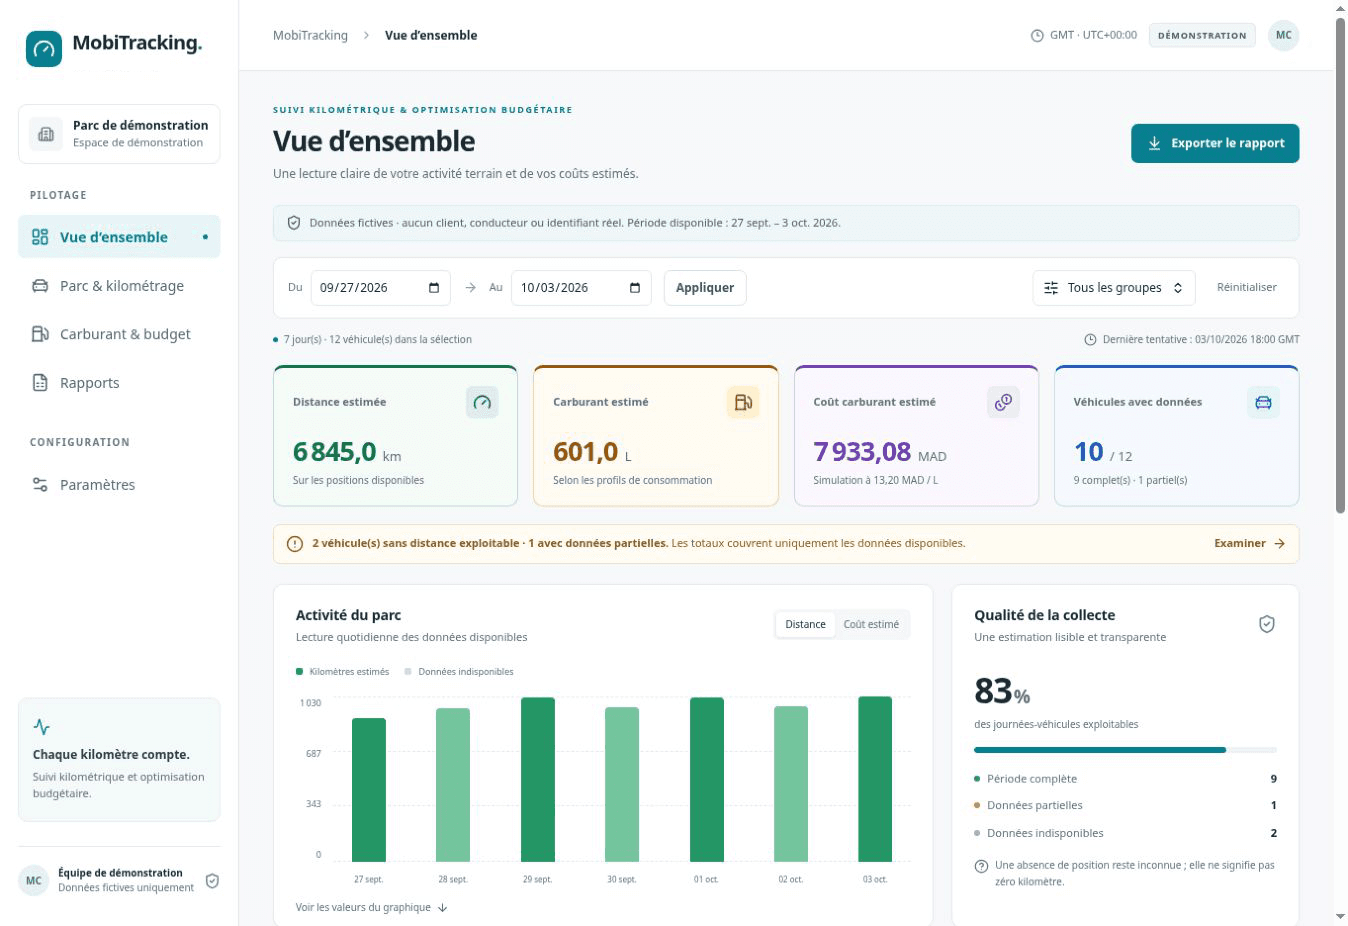Click the DÉMONSTRATION badge in header
1348x926 pixels.
tap(1202, 35)
